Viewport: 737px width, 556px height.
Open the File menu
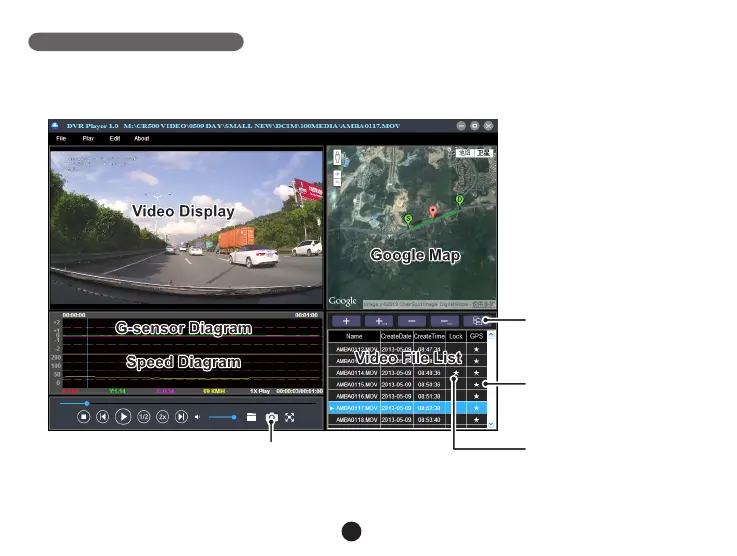[x=61, y=138]
